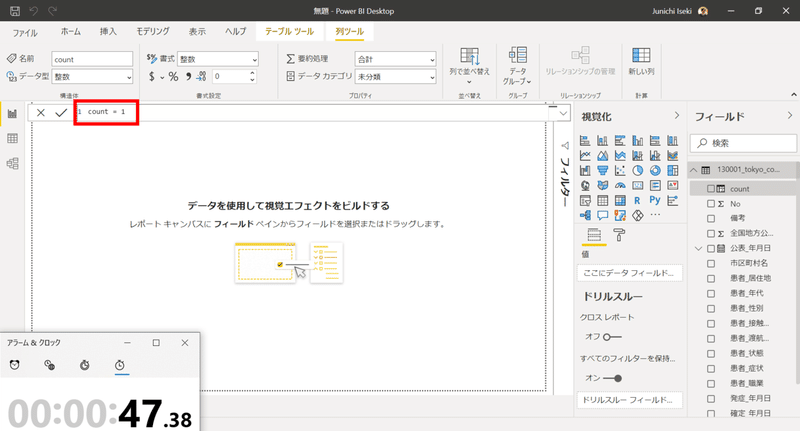Select the globe map visual

click(585, 186)
